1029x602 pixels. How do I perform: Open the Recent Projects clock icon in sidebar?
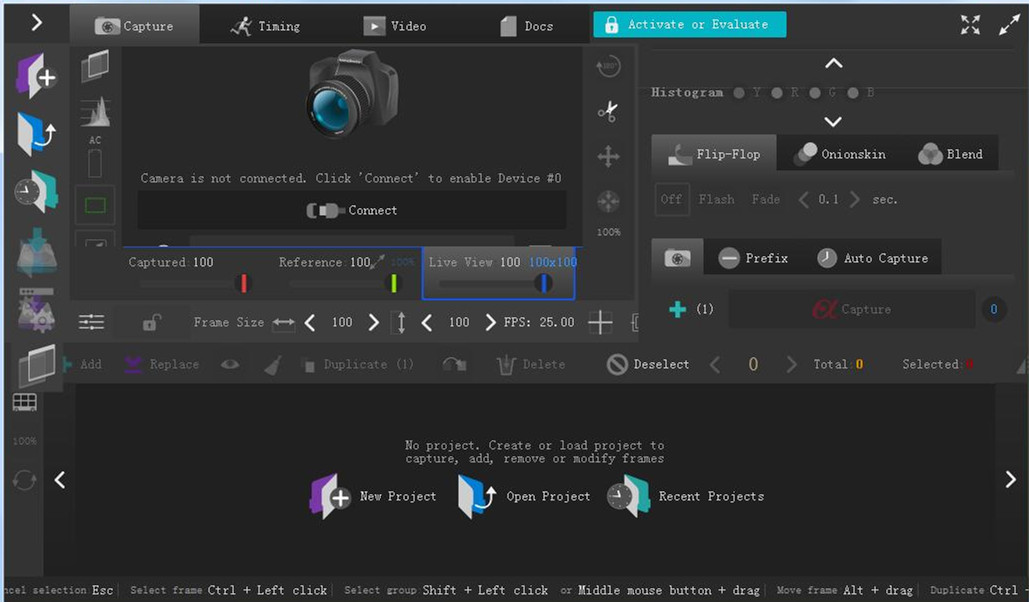[x=36, y=191]
